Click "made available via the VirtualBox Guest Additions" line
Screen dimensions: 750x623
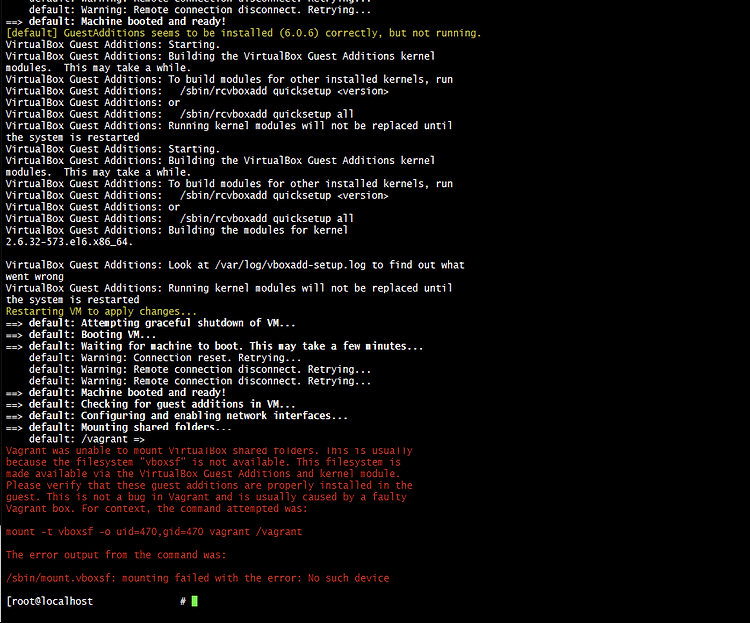[x=203, y=474]
